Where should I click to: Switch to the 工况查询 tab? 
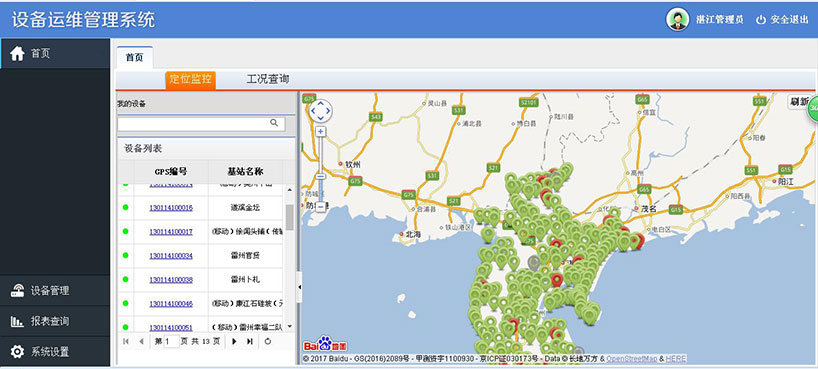[x=268, y=79]
